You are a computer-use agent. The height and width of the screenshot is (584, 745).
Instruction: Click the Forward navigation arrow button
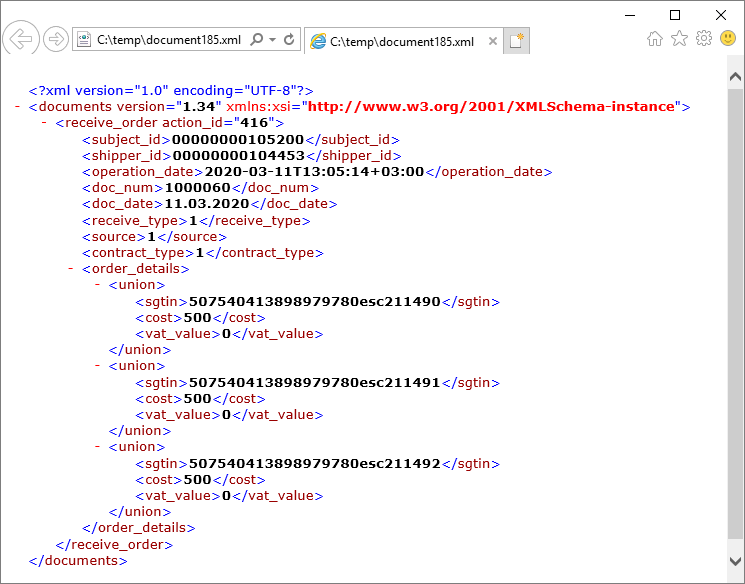point(56,40)
